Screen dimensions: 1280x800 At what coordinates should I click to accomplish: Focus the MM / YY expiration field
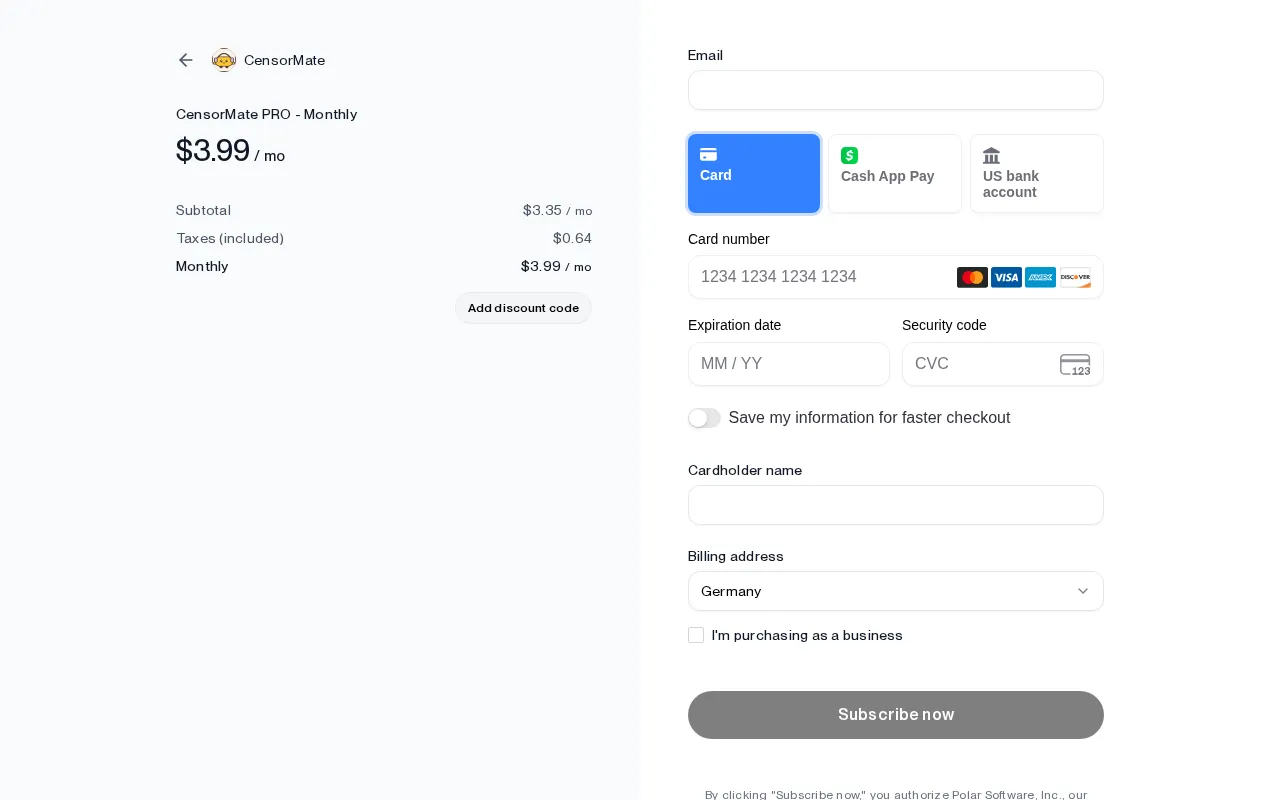point(789,364)
